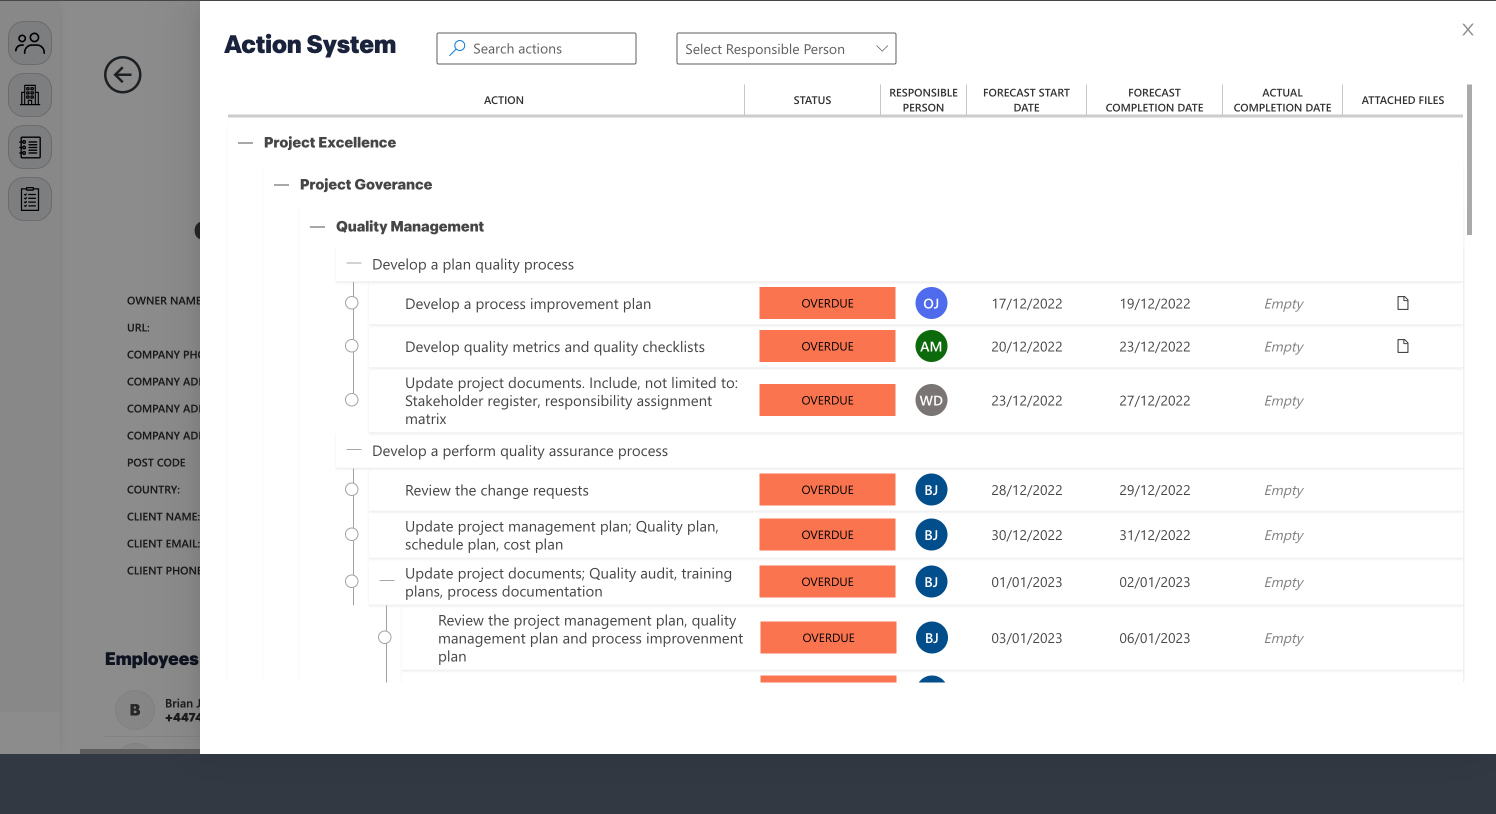Toggle circle for Review project management plan row
Screen dimensions: 1496x814
384,638
